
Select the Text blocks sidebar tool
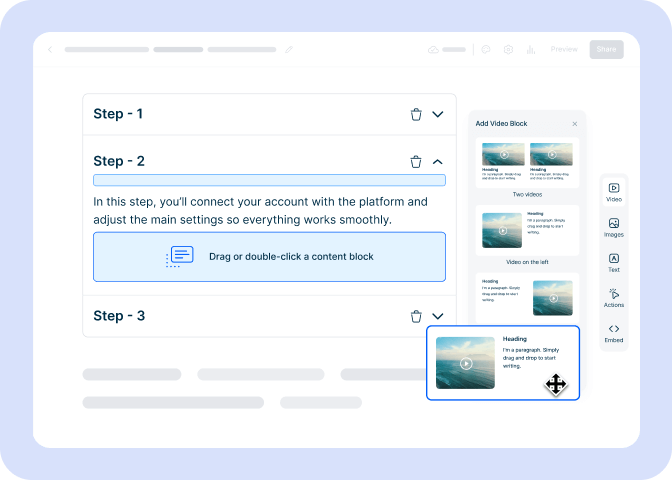click(x=614, y=263)
